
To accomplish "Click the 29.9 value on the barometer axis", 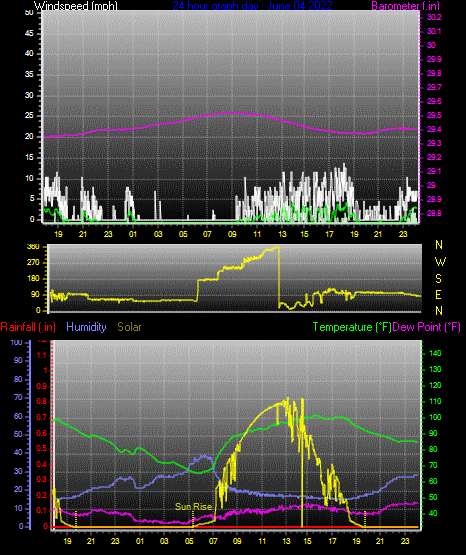I will click(x=434, y=59).
